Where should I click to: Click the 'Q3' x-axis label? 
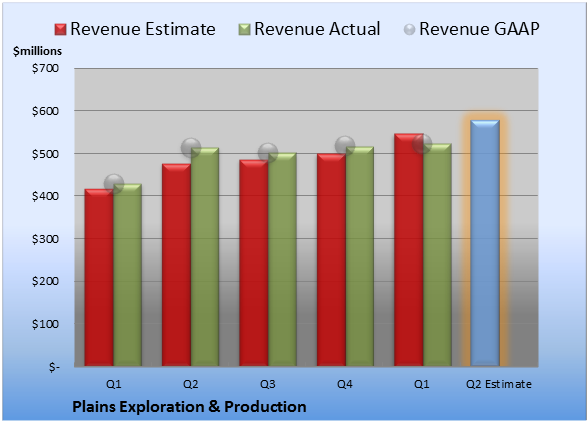(268, 384)
